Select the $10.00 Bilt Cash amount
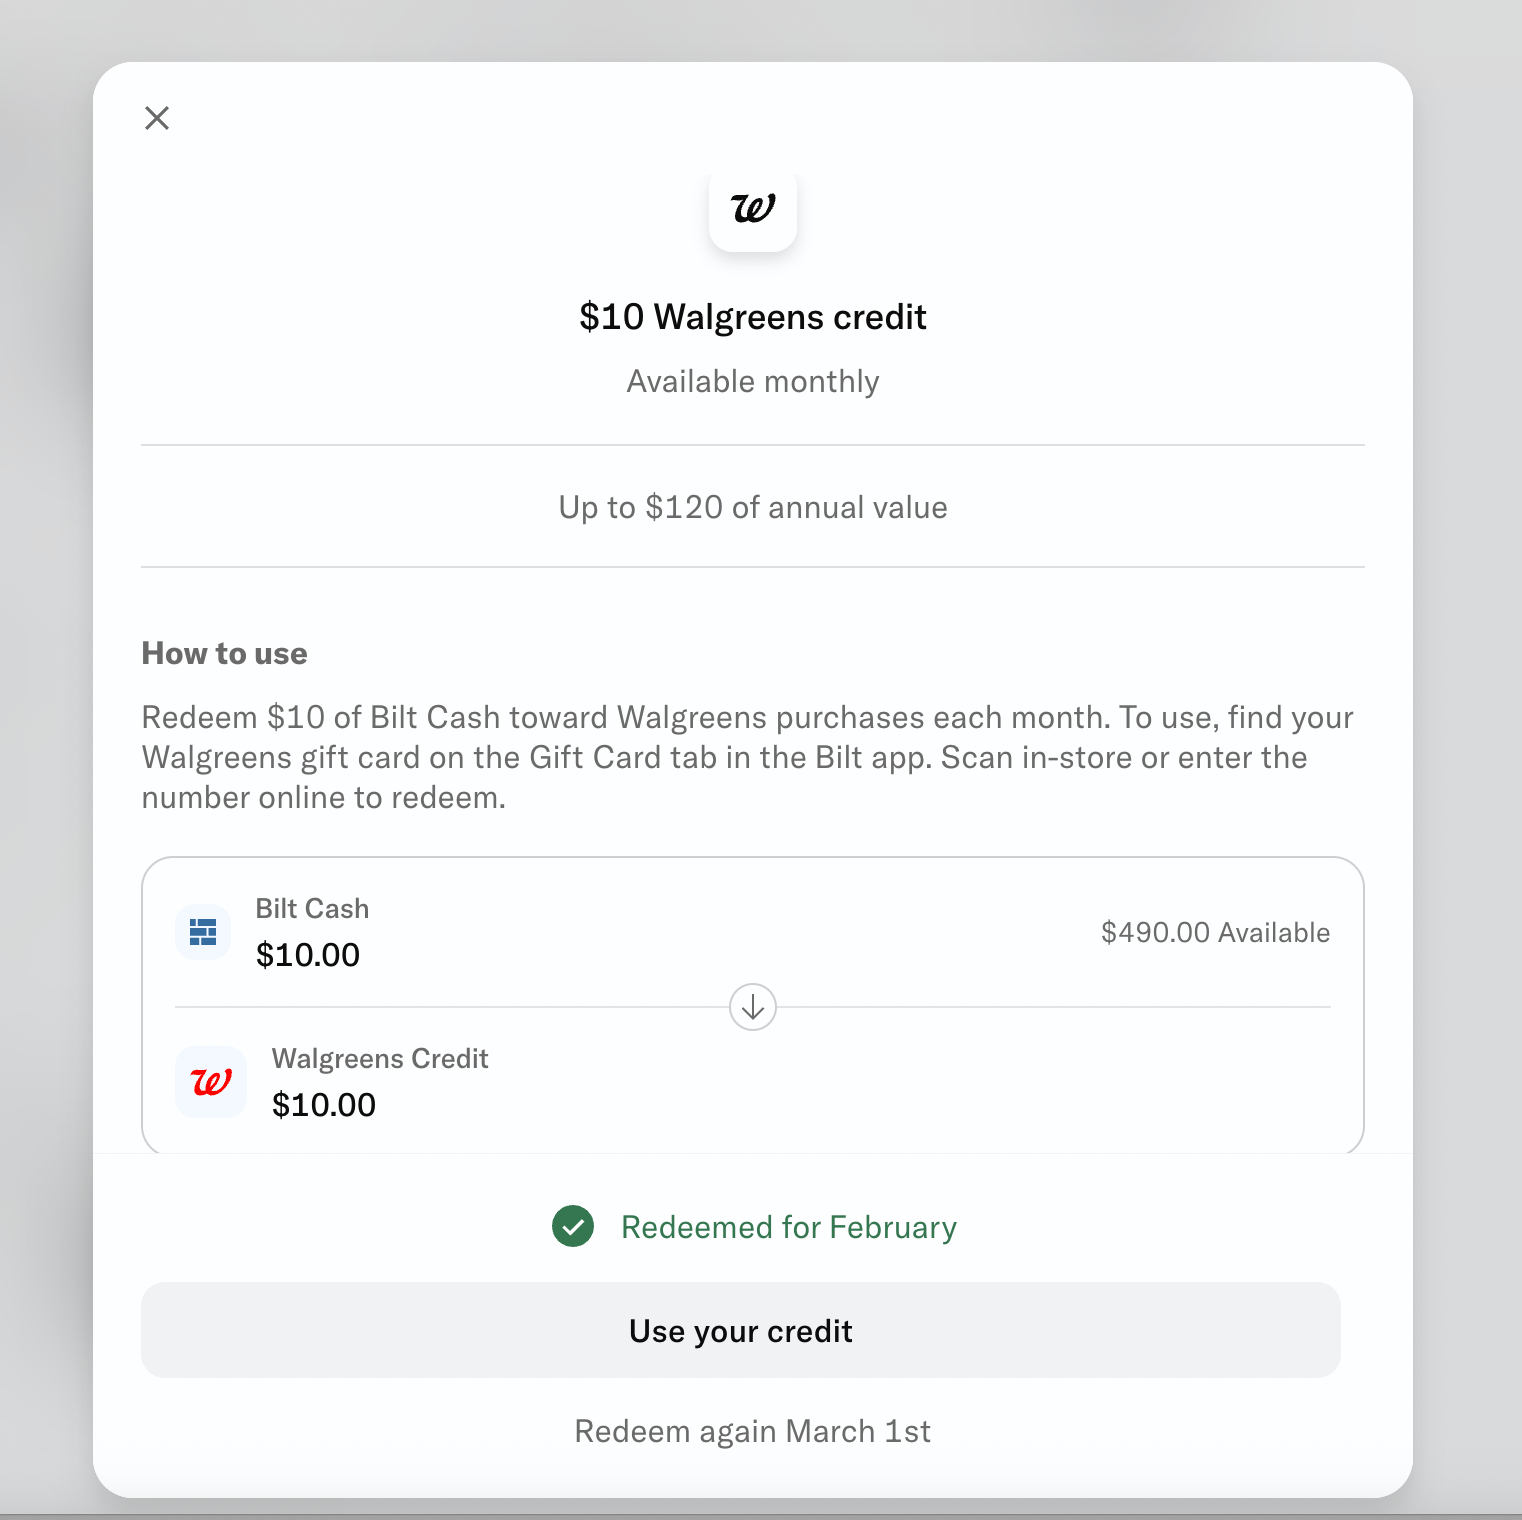The height and width of the screenshot is (1520, 1522). tap(308, 954)
